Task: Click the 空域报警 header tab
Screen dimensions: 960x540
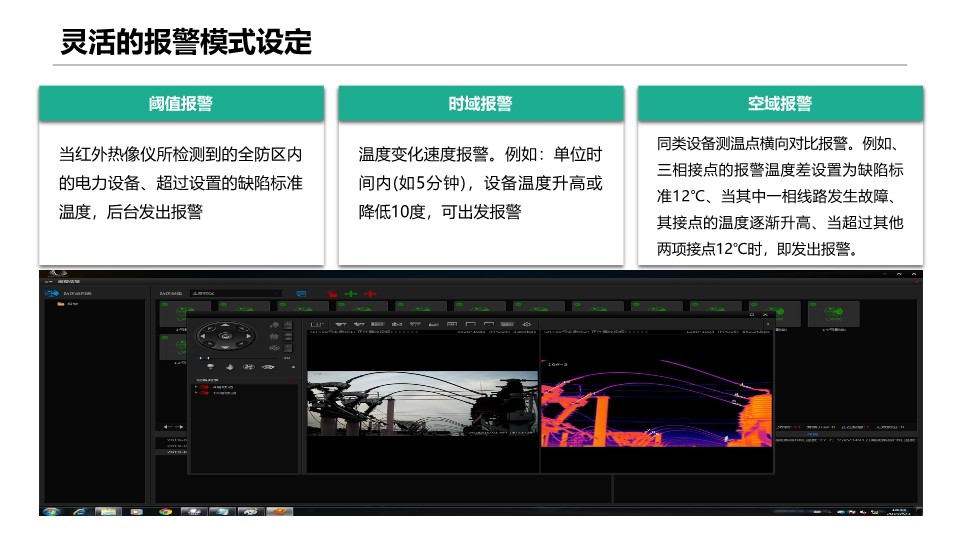Action: pos(779,104)
